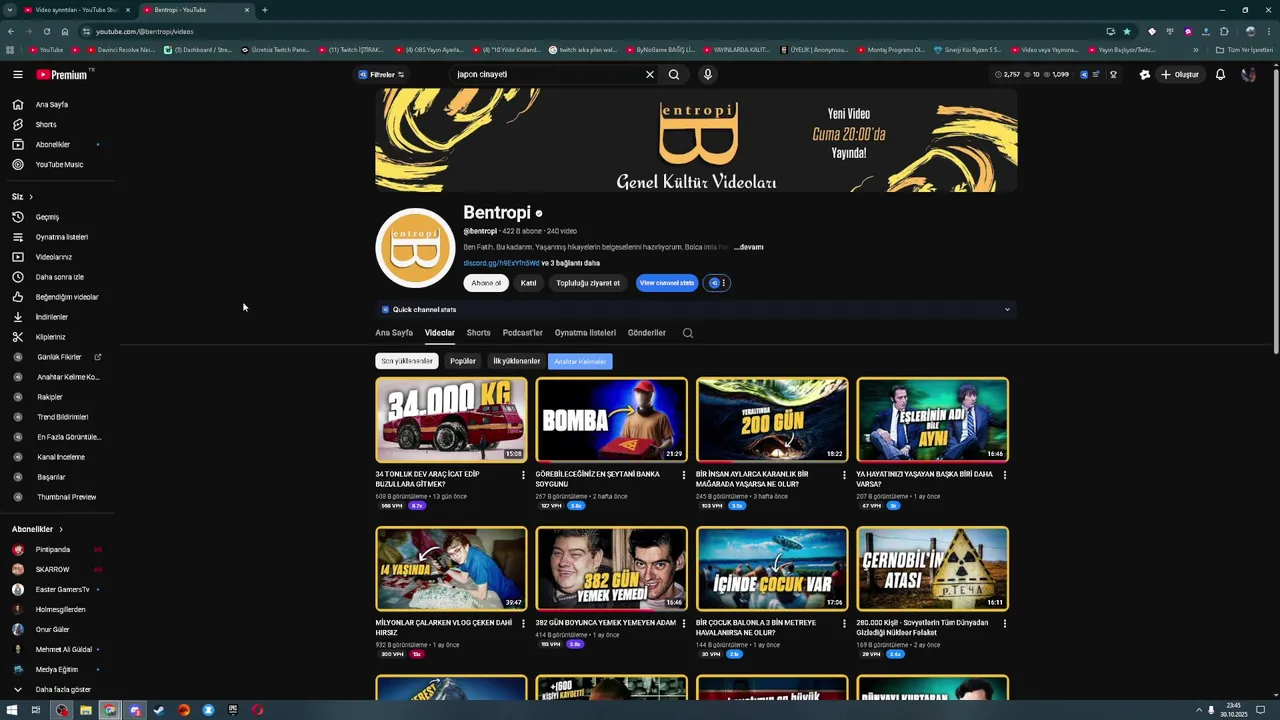Open the Windows Start button
1280x720 pixels.
[10, 710]
